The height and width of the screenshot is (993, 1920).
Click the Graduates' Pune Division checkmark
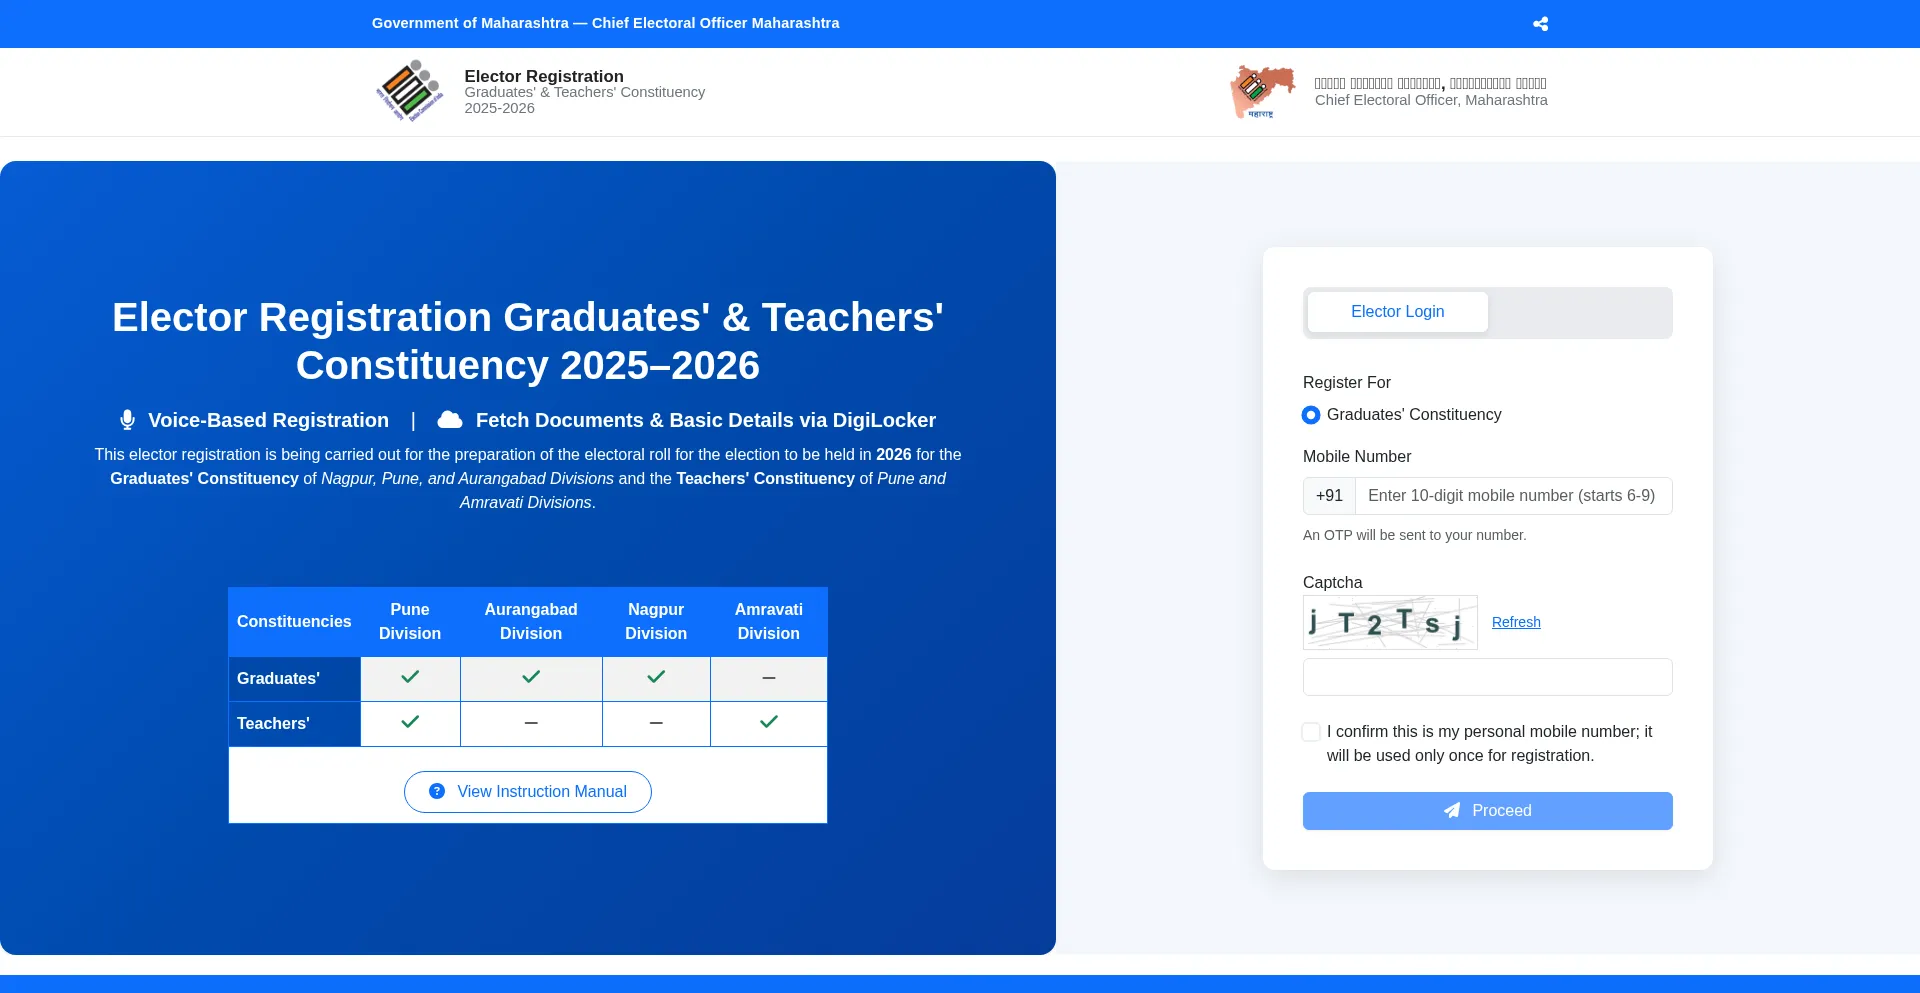click(x=410, y=677)
